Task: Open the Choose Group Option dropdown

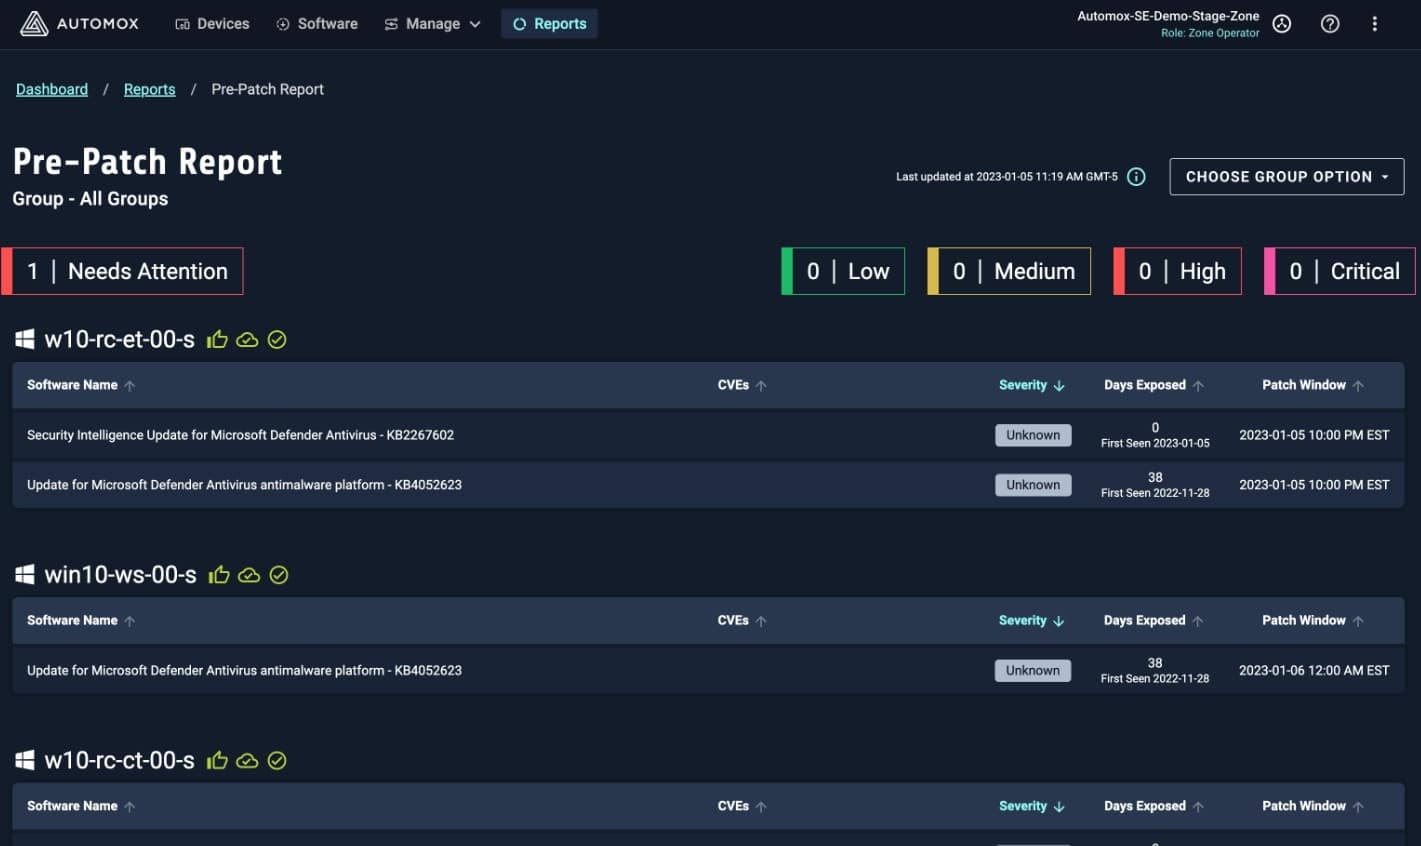Action: (x=1287, y=177)
